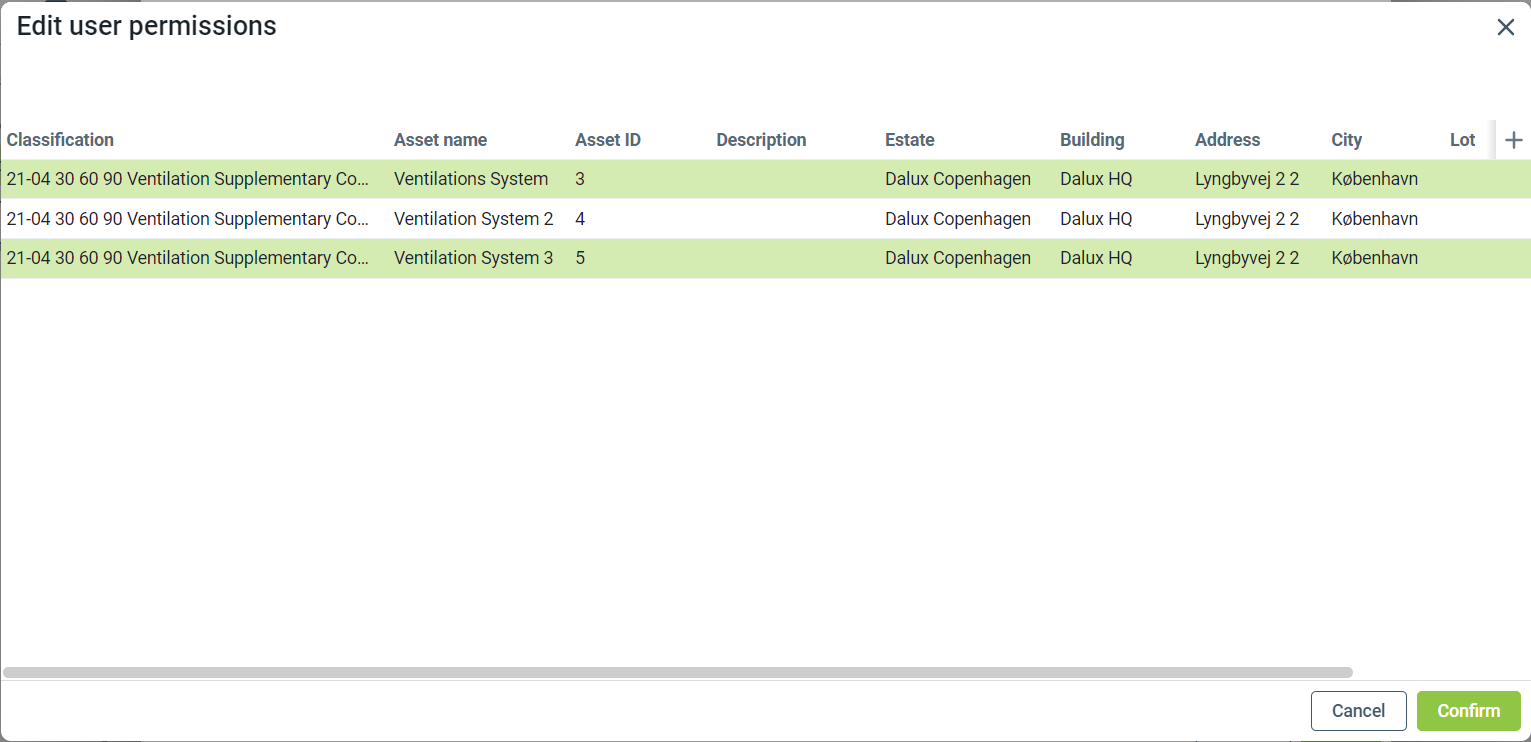Sort by Asset name column header
Viewport: 1531px width, 742px height.
coord(440,140)
